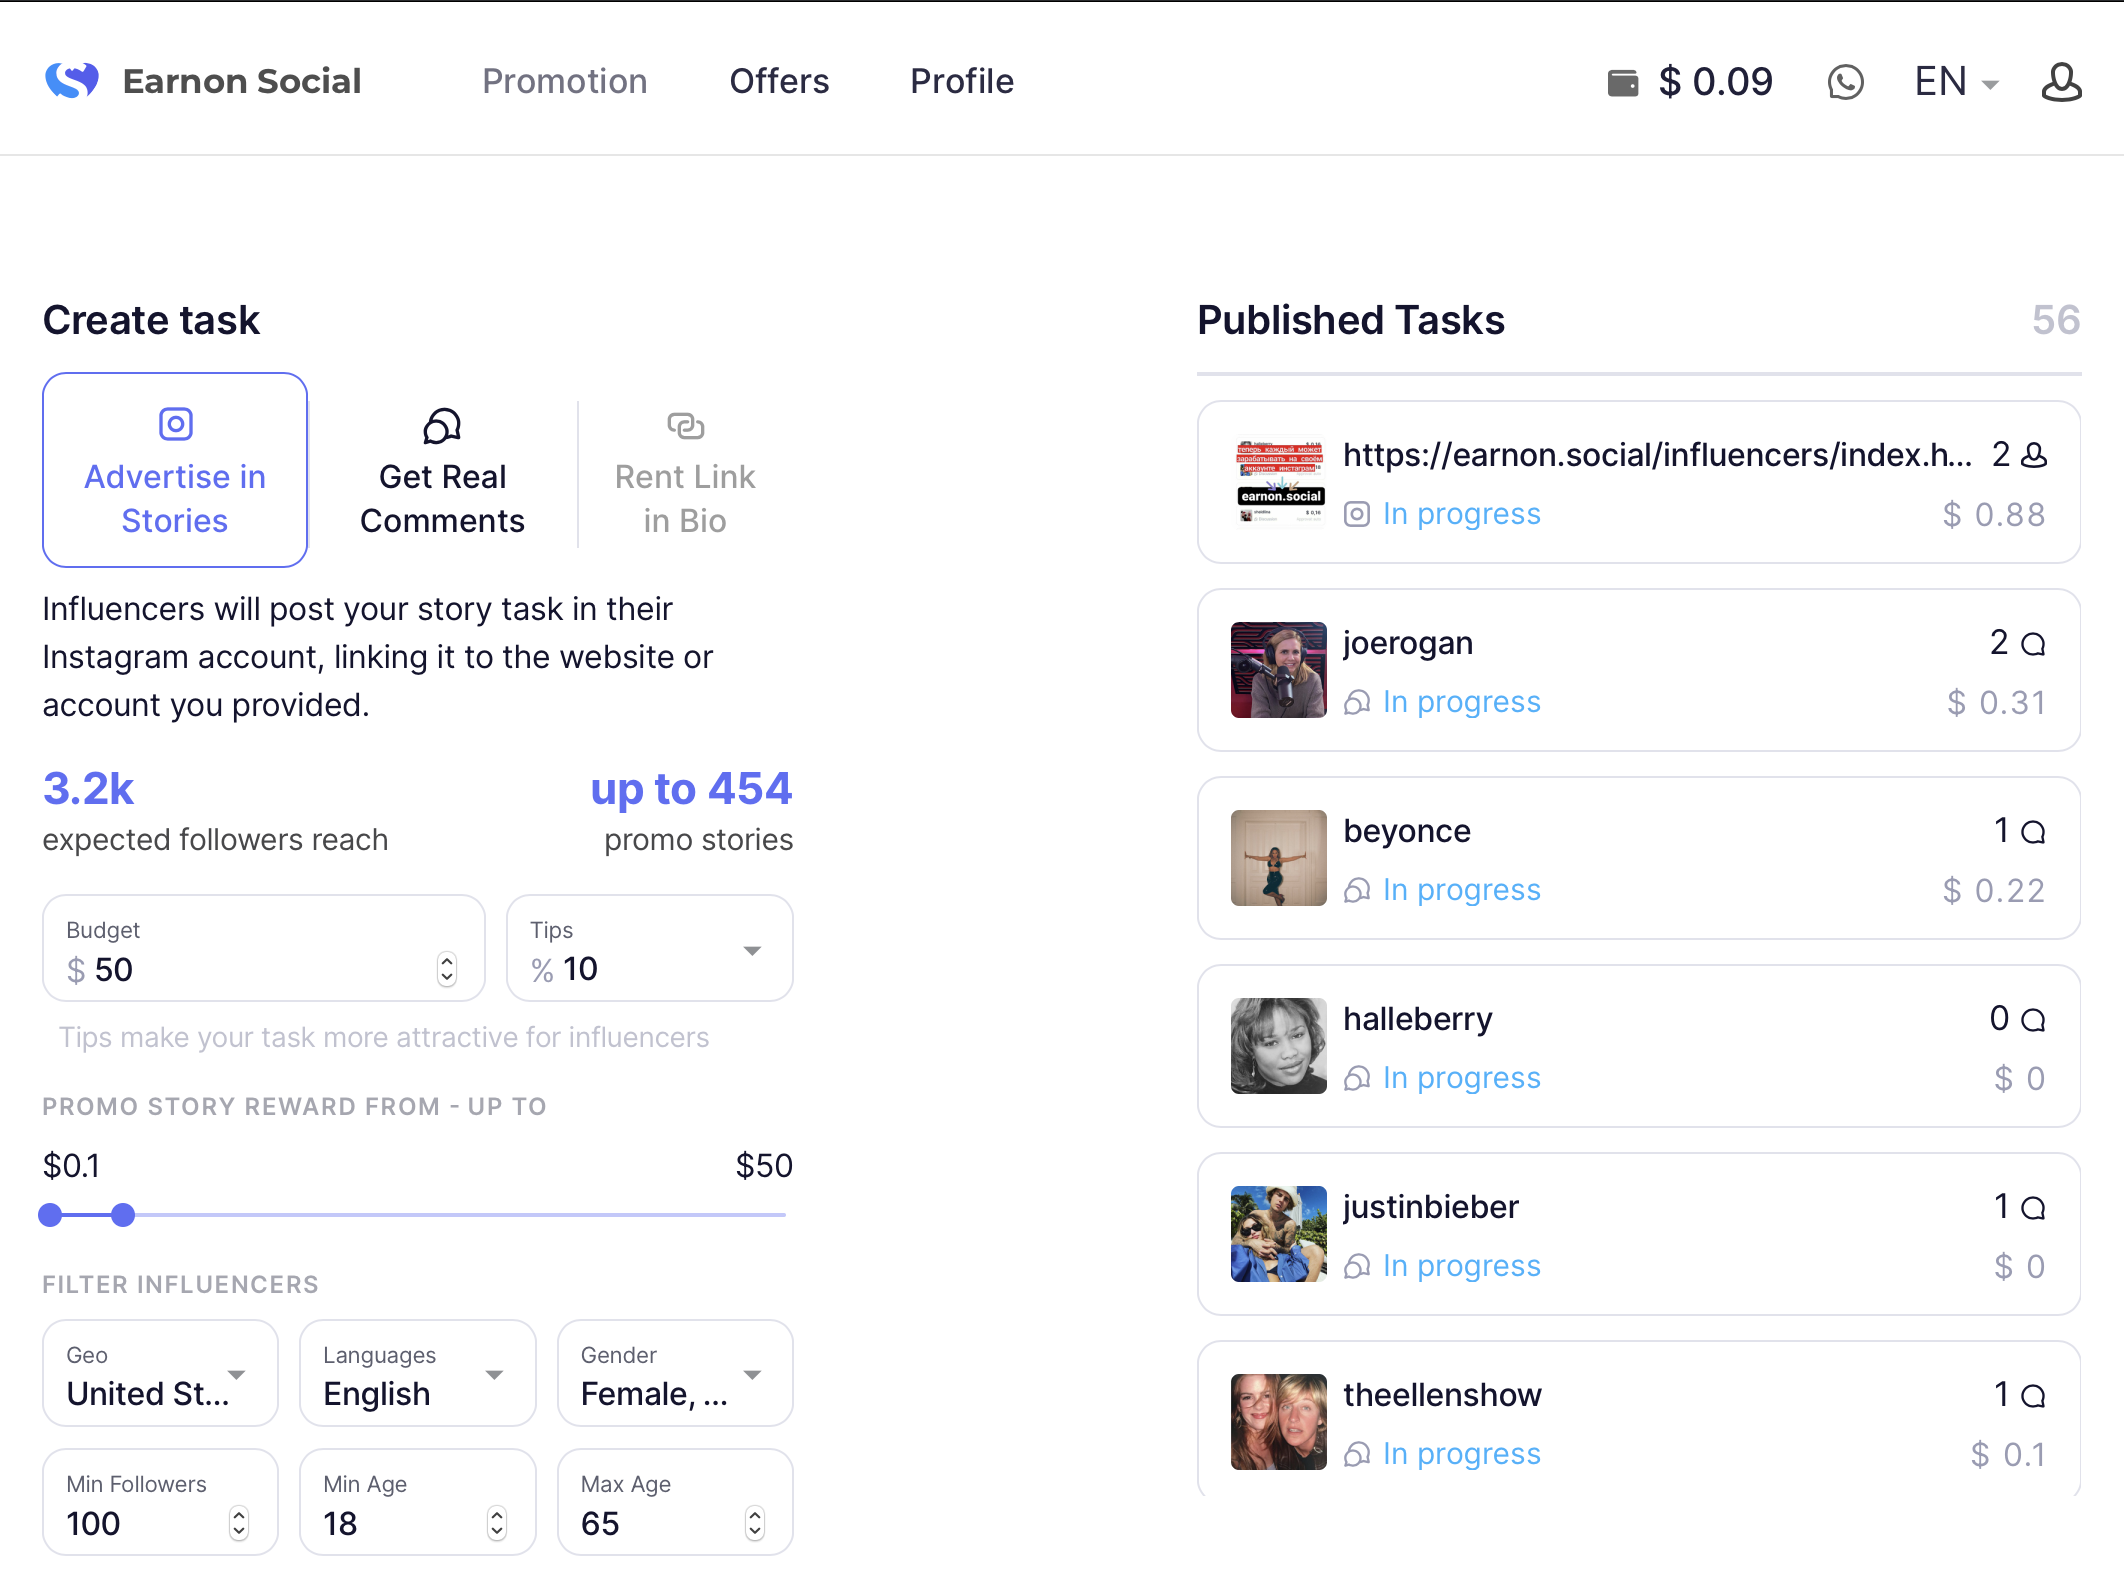
Task: Click the Instagram icon in Advertise in Stories
Action: tap(175, 424)
